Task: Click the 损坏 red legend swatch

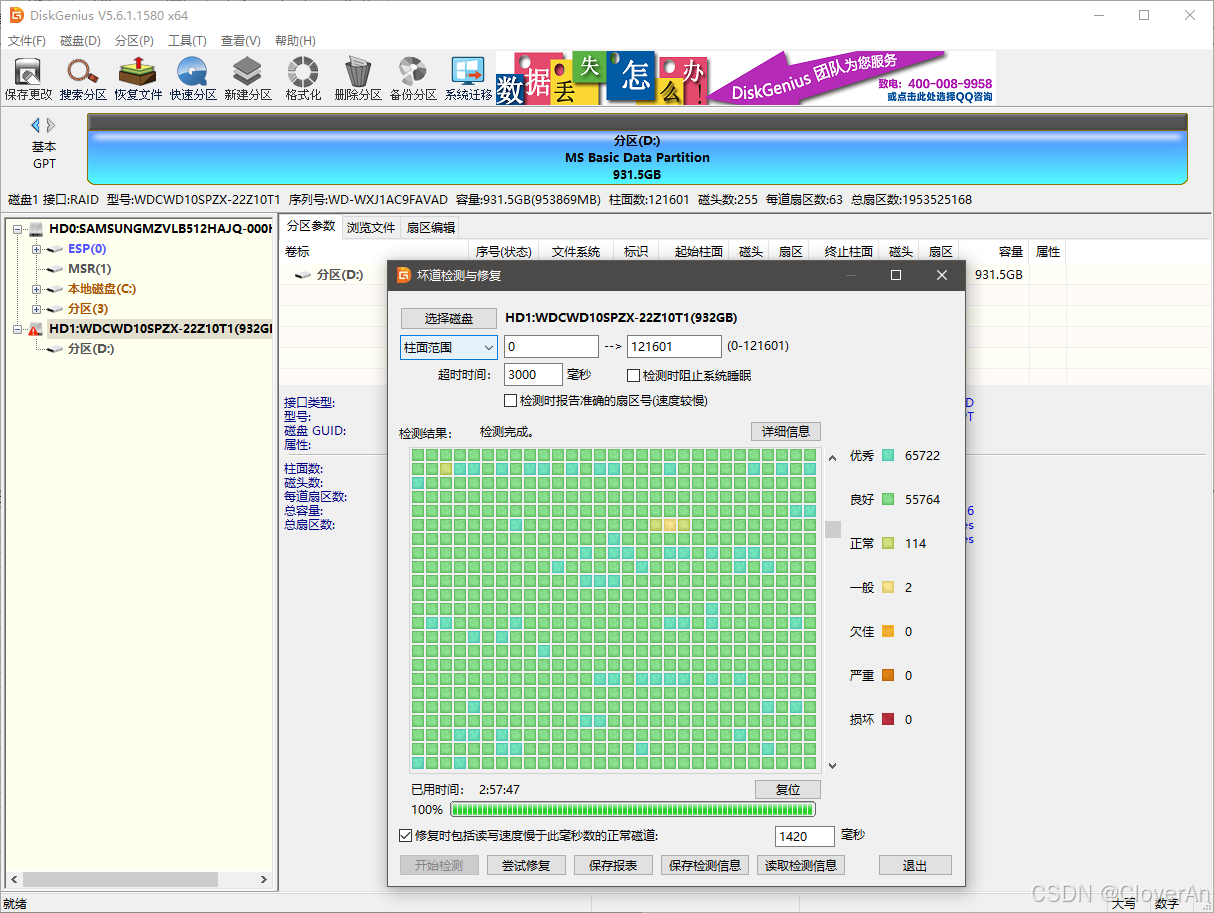Action: [x=888, y=720]
